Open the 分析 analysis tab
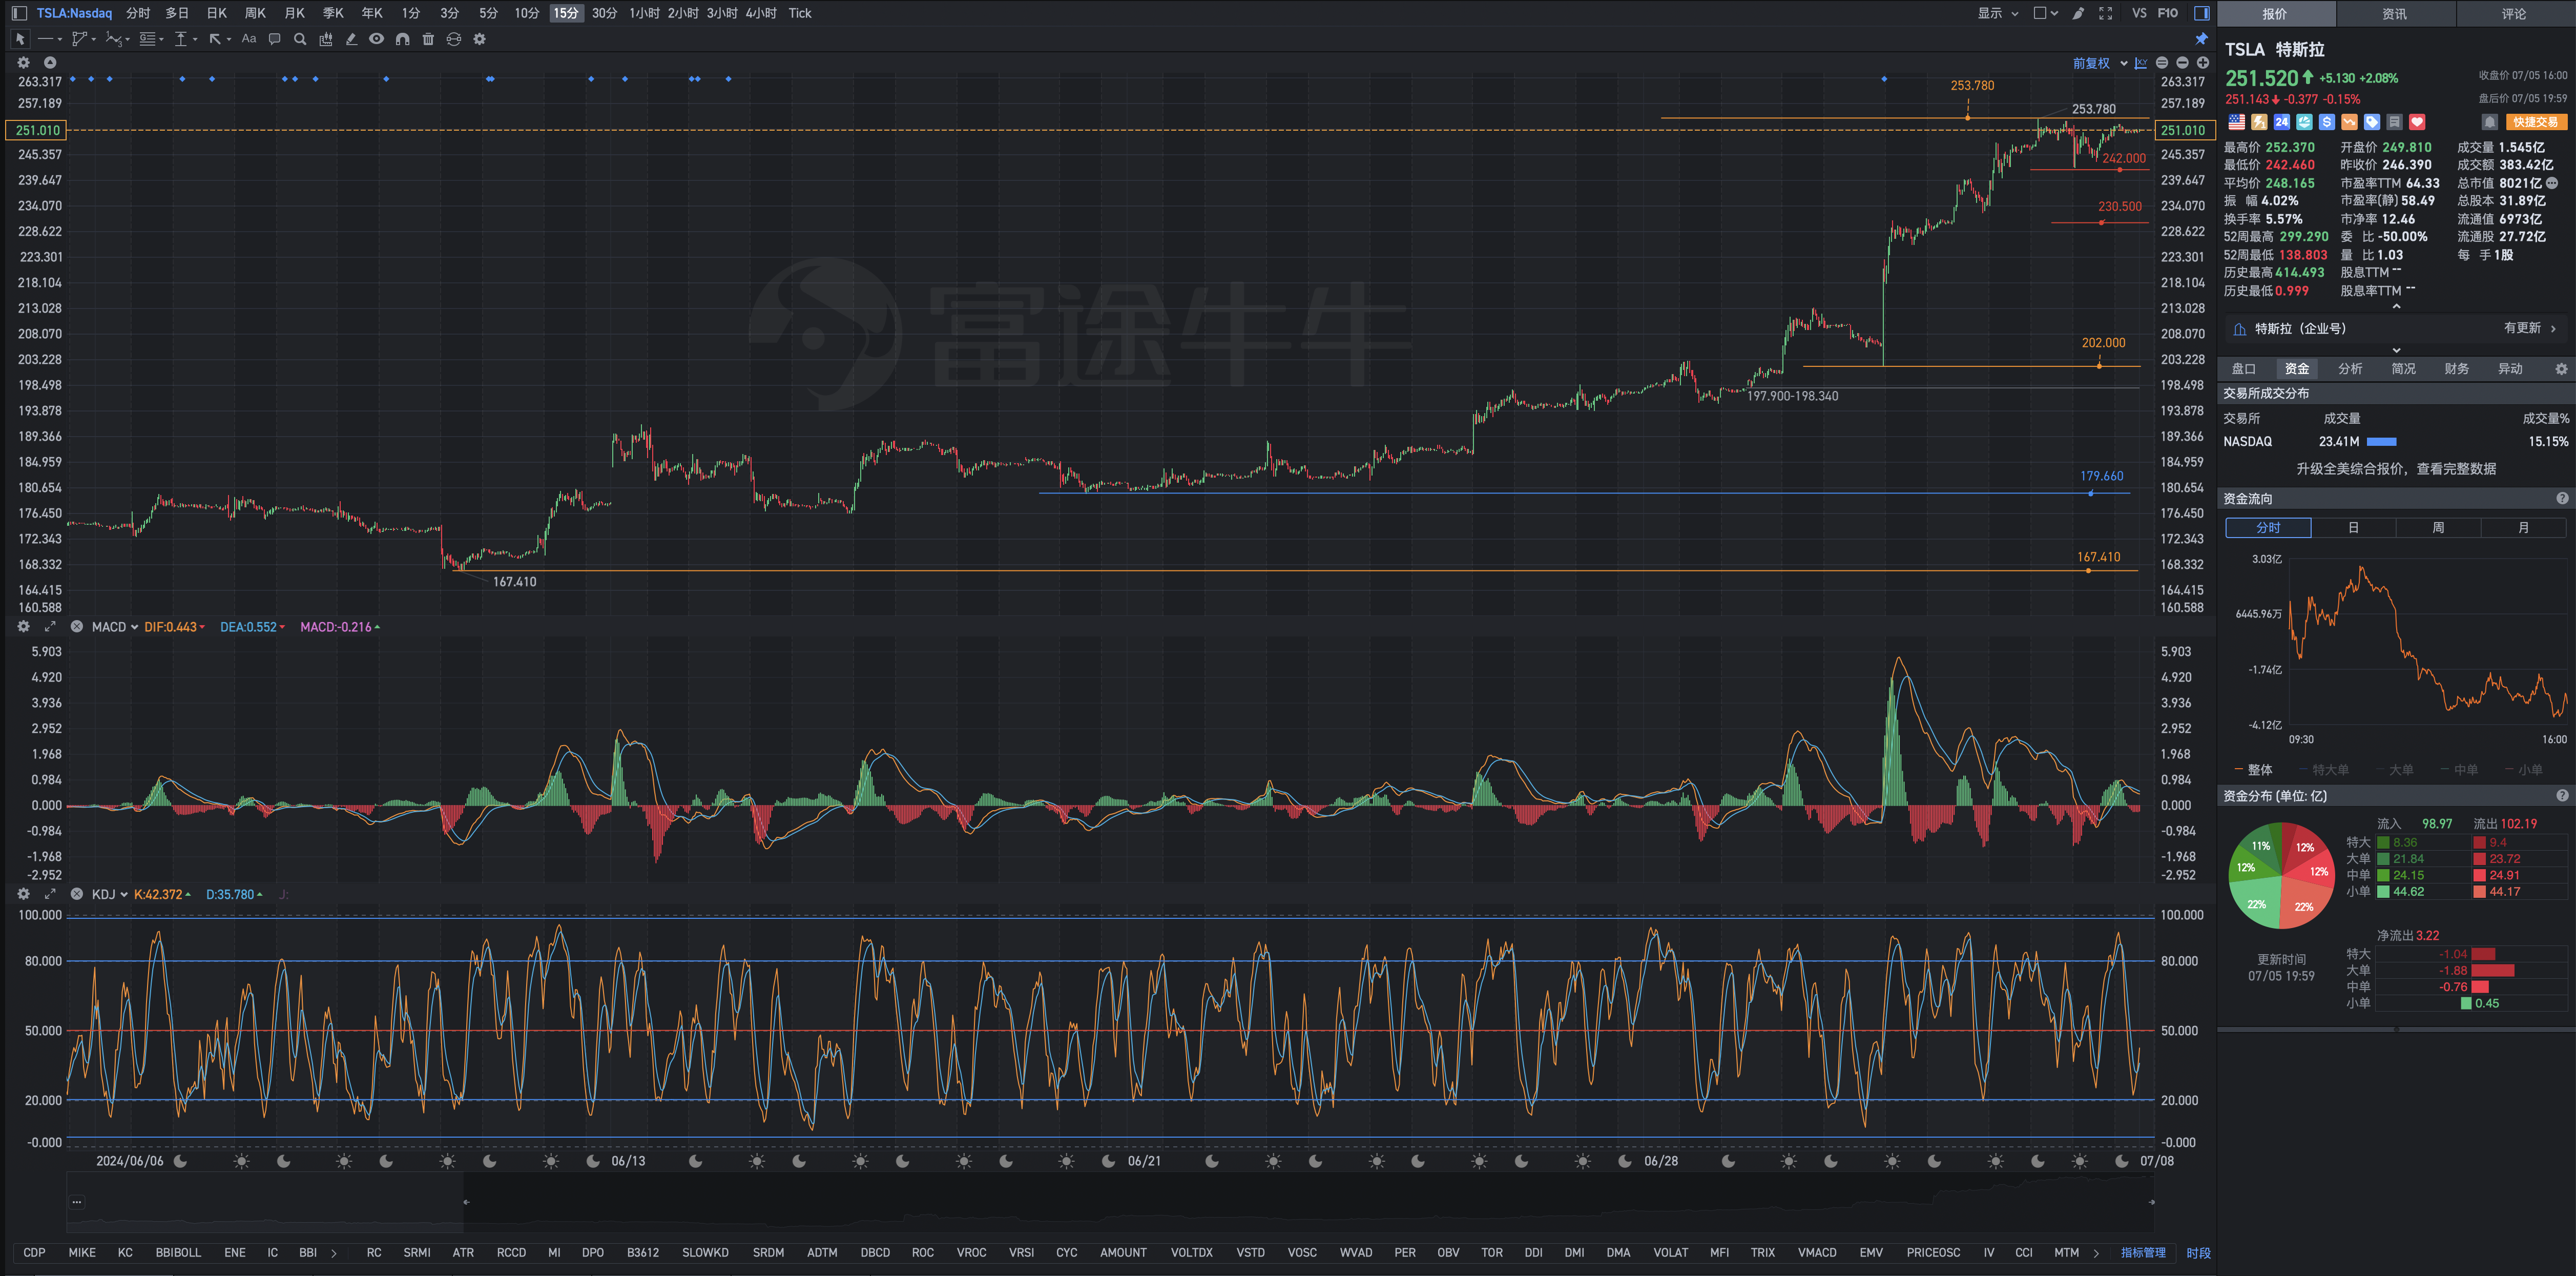Image resolution: width=2576 pixels, height=1276 pixels. click(2350, 369)
